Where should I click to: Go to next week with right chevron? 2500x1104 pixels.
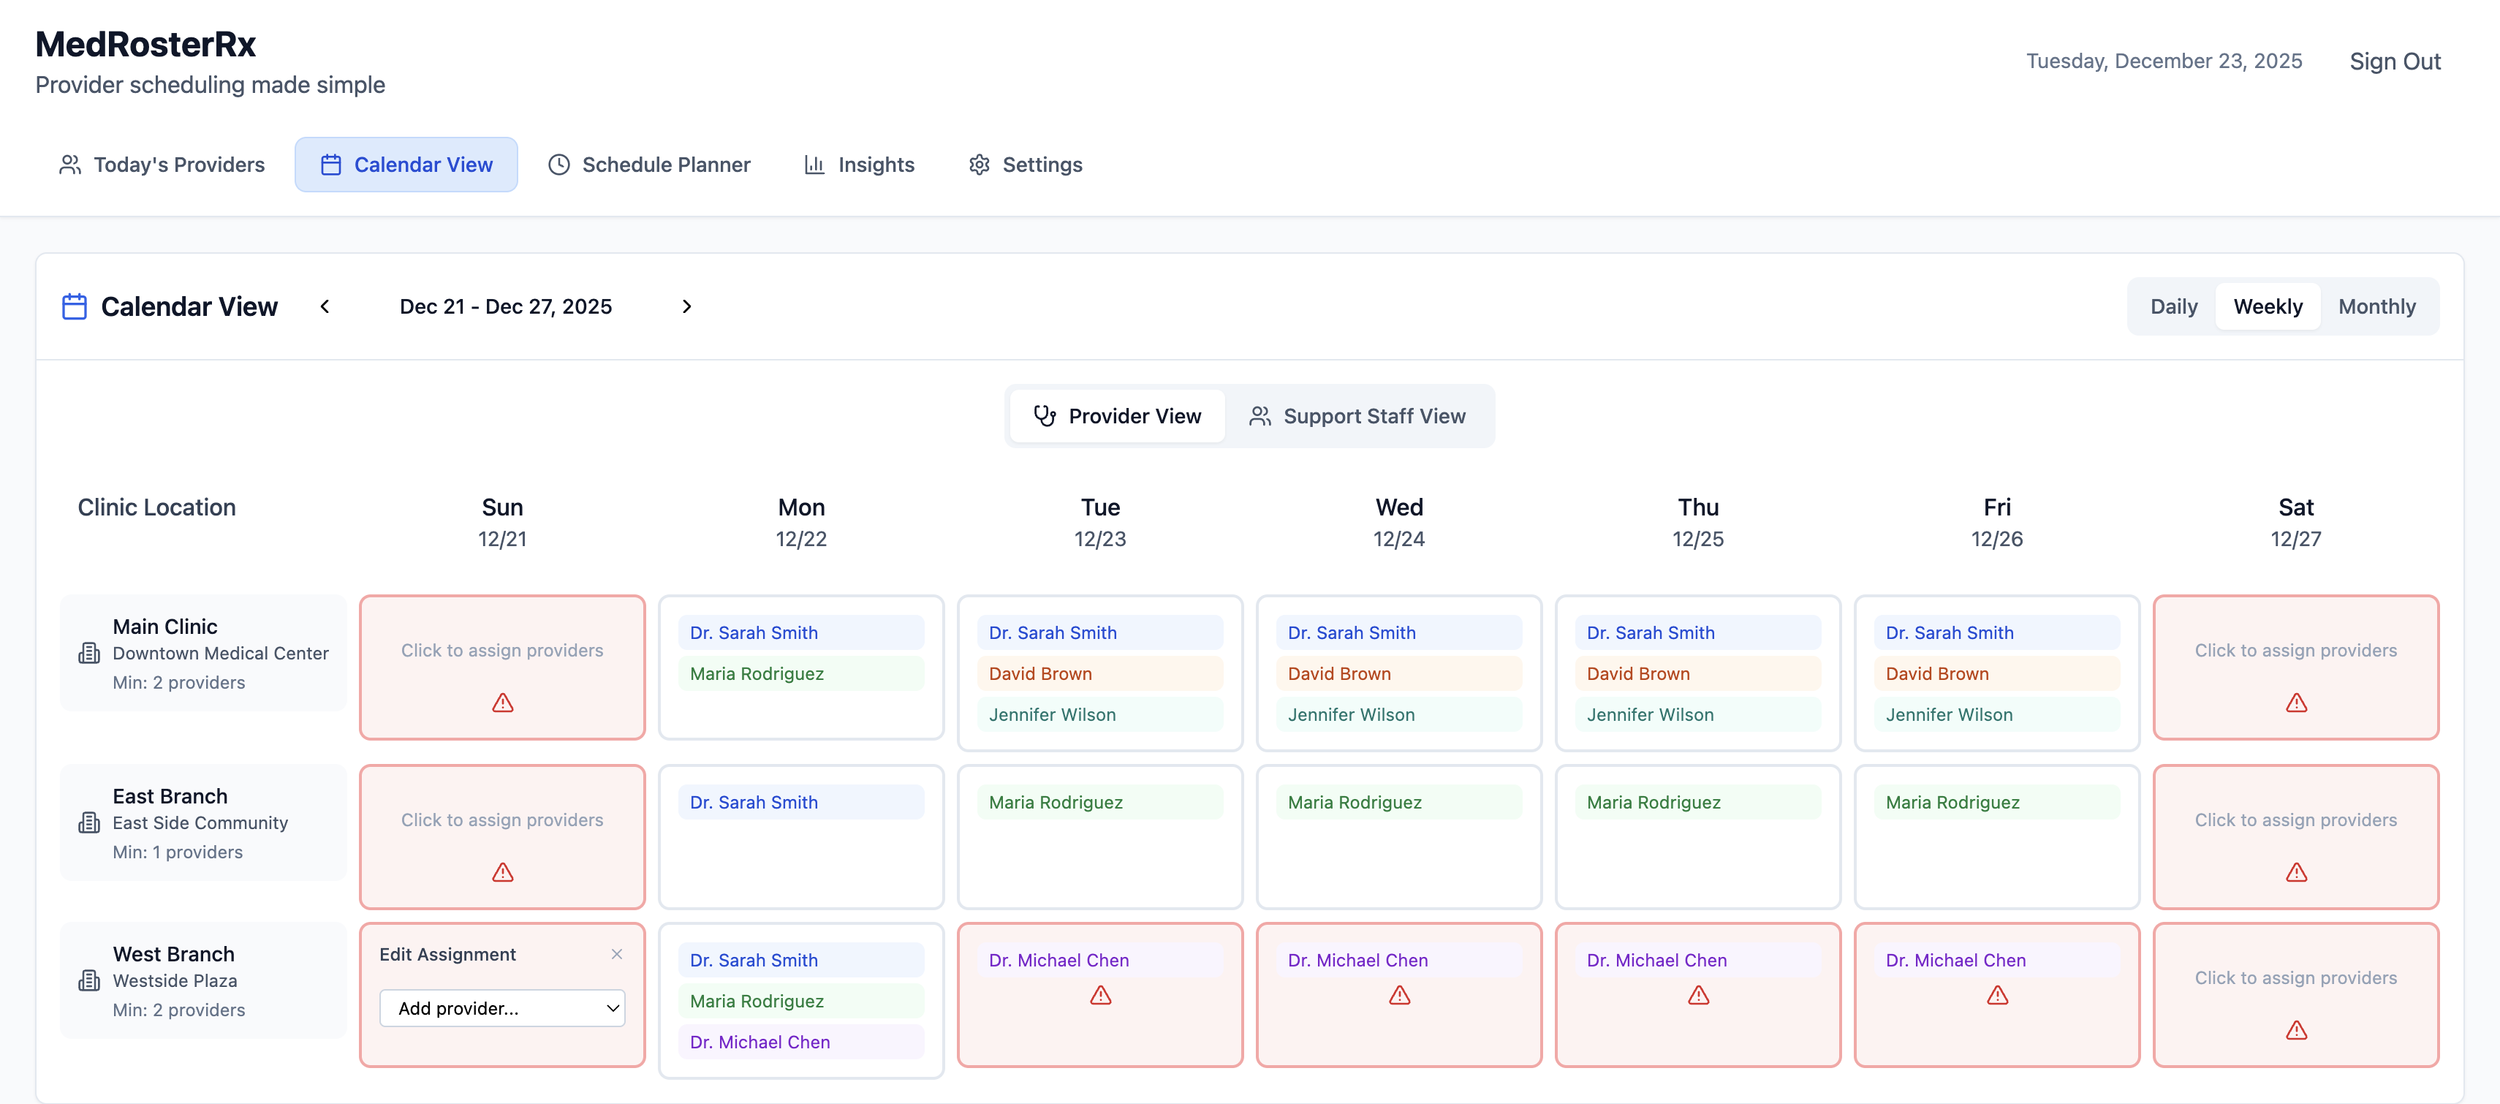[686, 306]
